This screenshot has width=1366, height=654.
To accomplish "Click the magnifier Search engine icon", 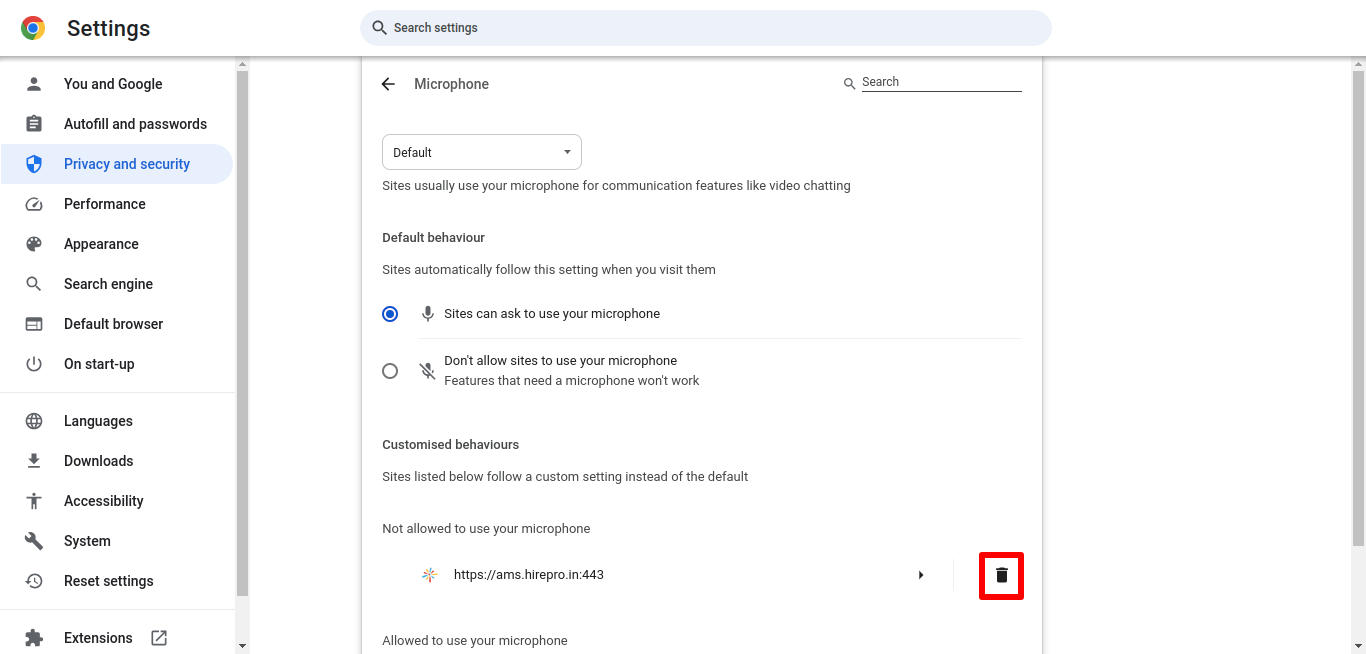I will (x=34, y=284).
